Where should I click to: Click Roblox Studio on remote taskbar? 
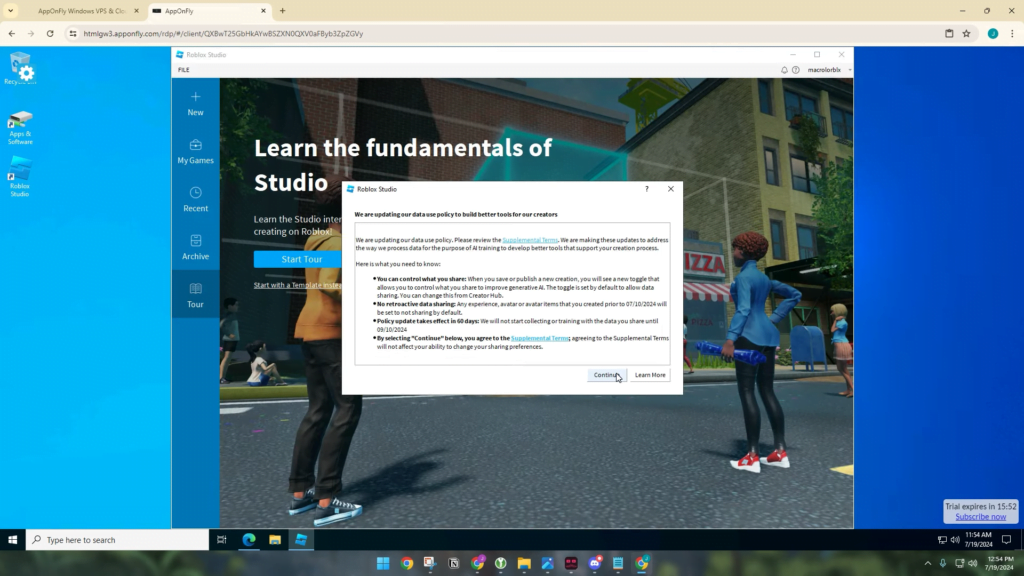(x=301, y=540)
